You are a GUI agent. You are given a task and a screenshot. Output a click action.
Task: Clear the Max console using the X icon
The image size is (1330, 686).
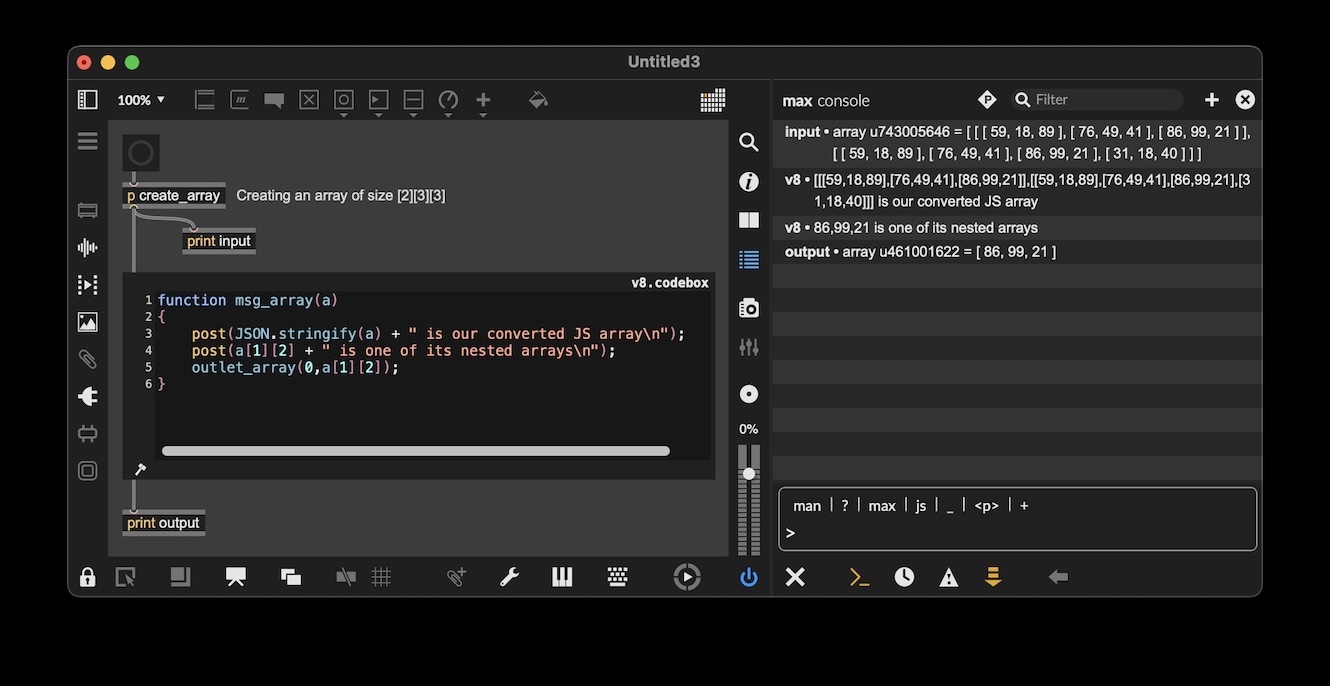coord(795,577)
